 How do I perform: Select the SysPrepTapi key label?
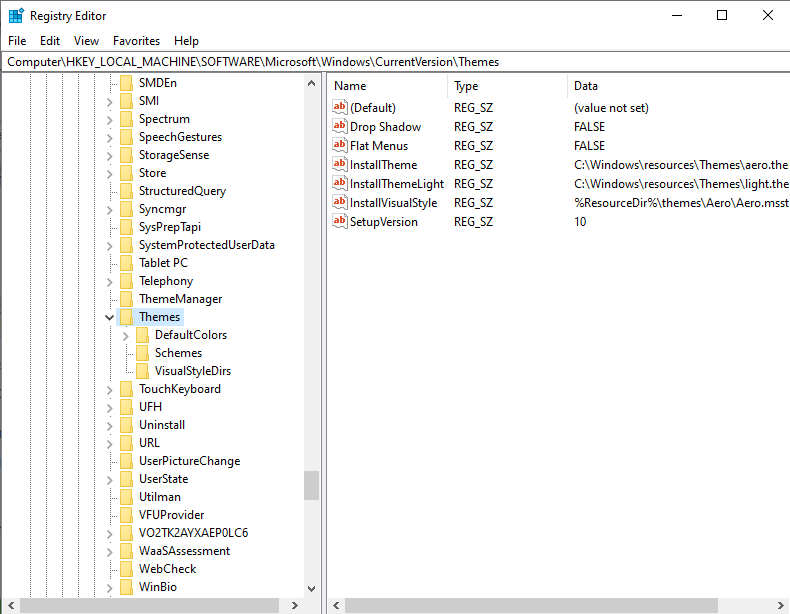tap(170, 227)
